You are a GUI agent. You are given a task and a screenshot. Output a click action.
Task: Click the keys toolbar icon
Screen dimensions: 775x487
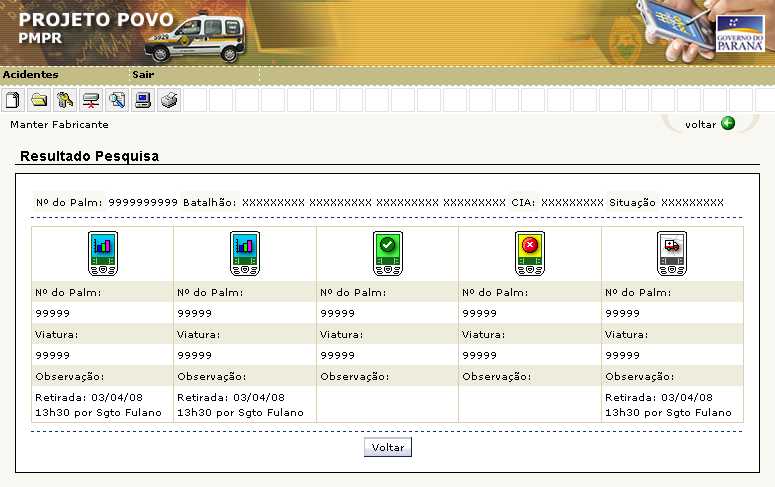pos(65,100)
